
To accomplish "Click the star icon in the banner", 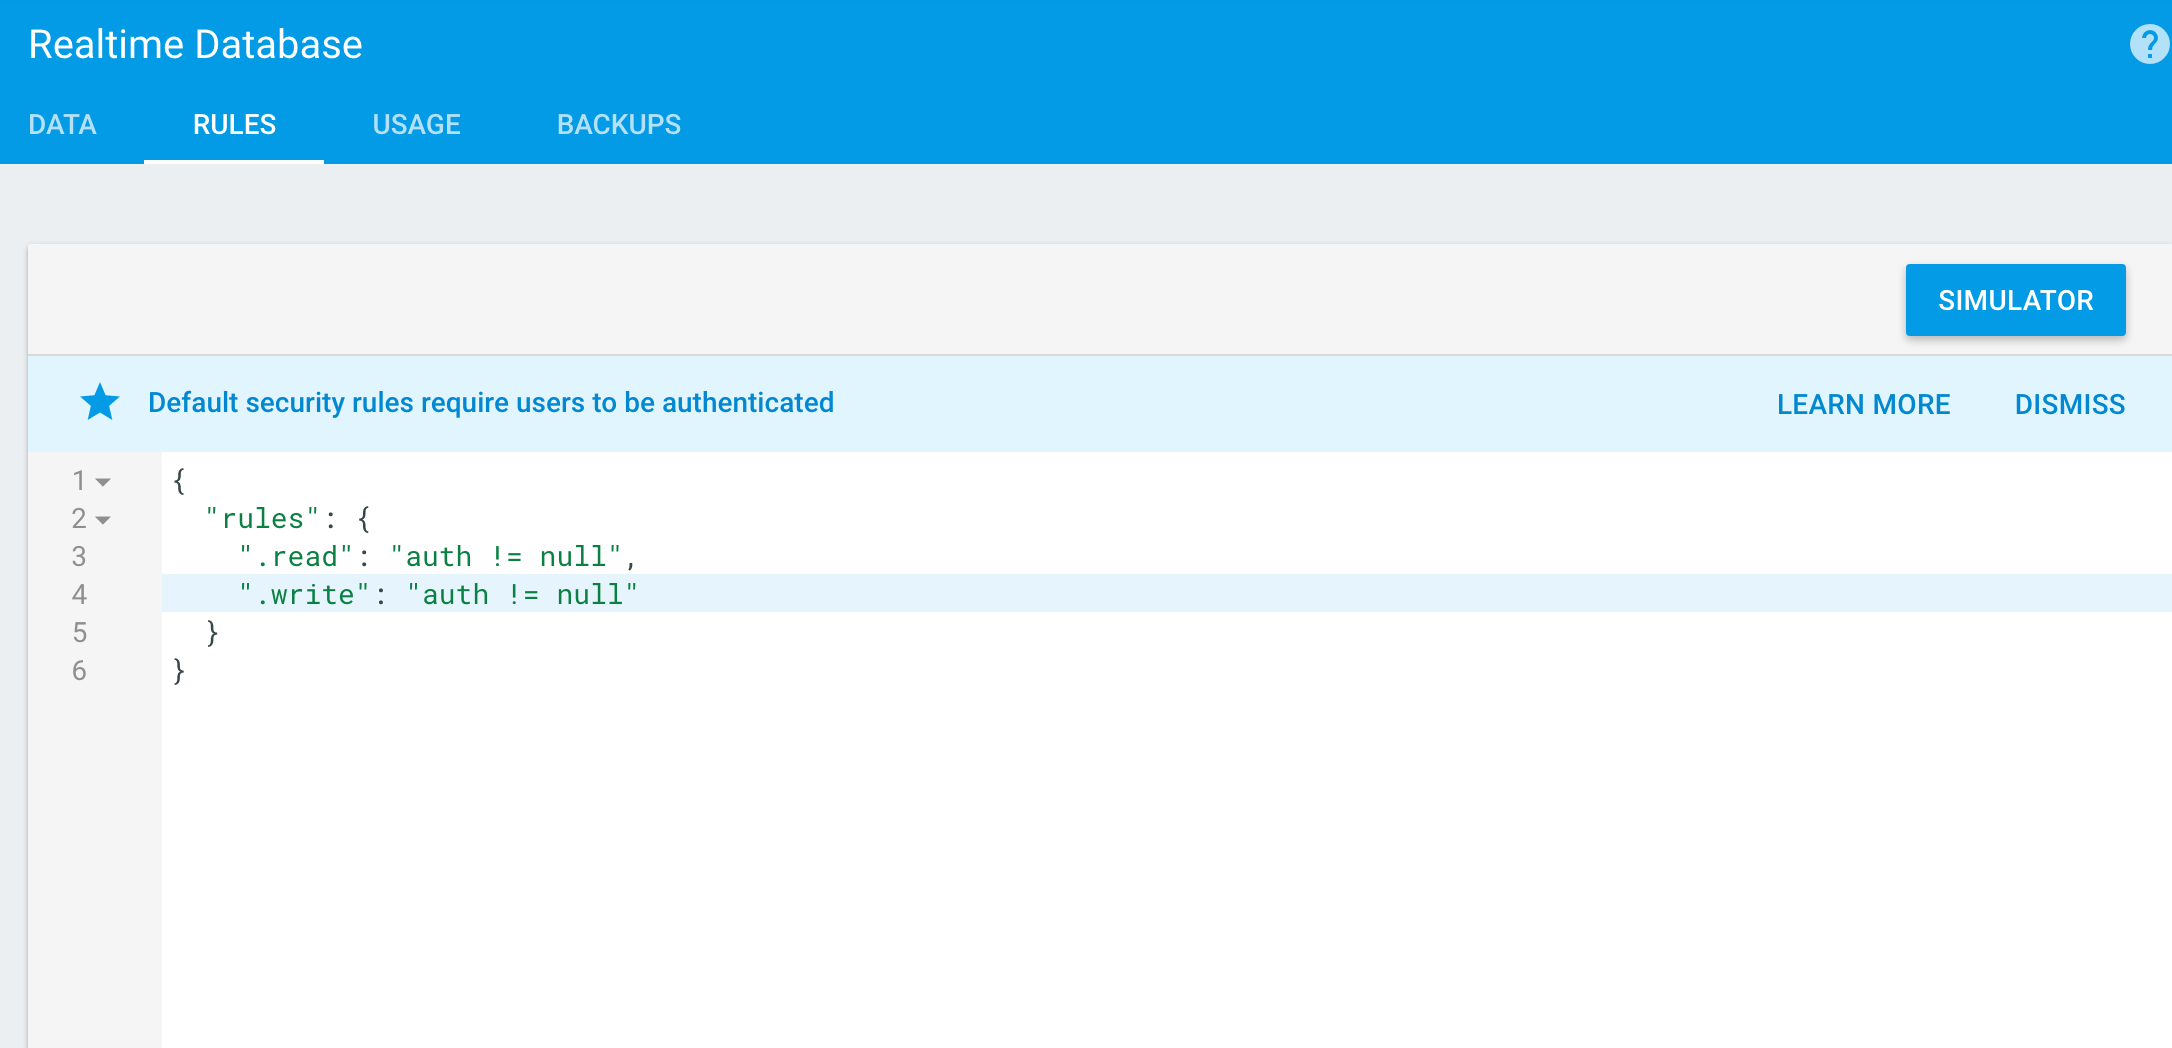I will pyautogui.click(x=100, y=403).
